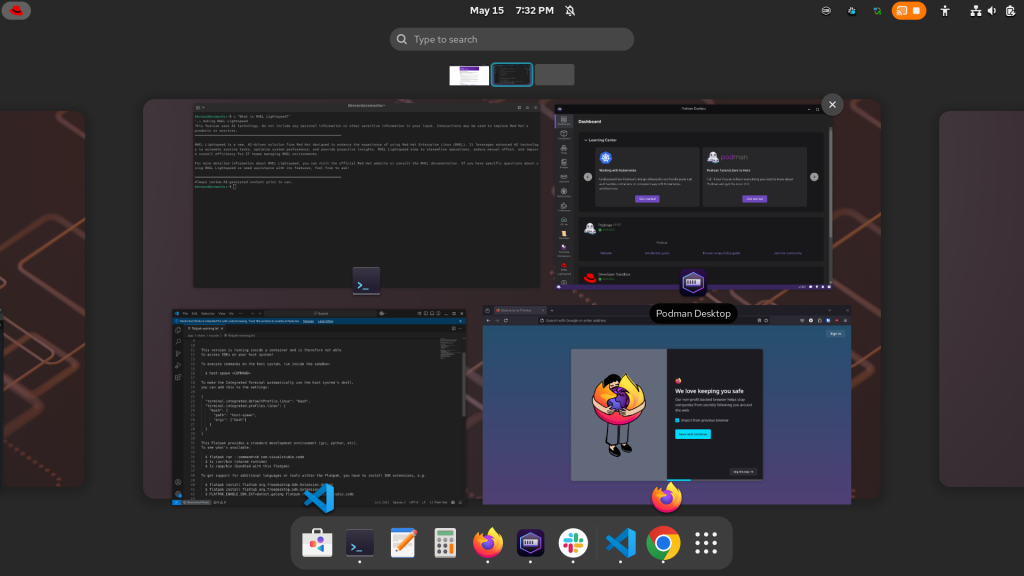Viewport: 1024px width, 576px height.
Task: Open Slack from the dock
Action: [573, 543]
